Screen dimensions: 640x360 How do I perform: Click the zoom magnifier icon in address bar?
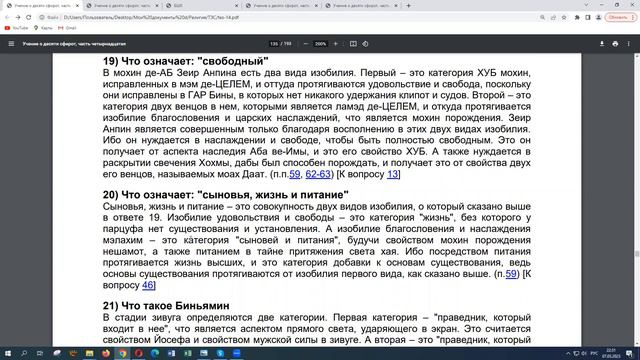pyautogui.click(x=542, y=18)
